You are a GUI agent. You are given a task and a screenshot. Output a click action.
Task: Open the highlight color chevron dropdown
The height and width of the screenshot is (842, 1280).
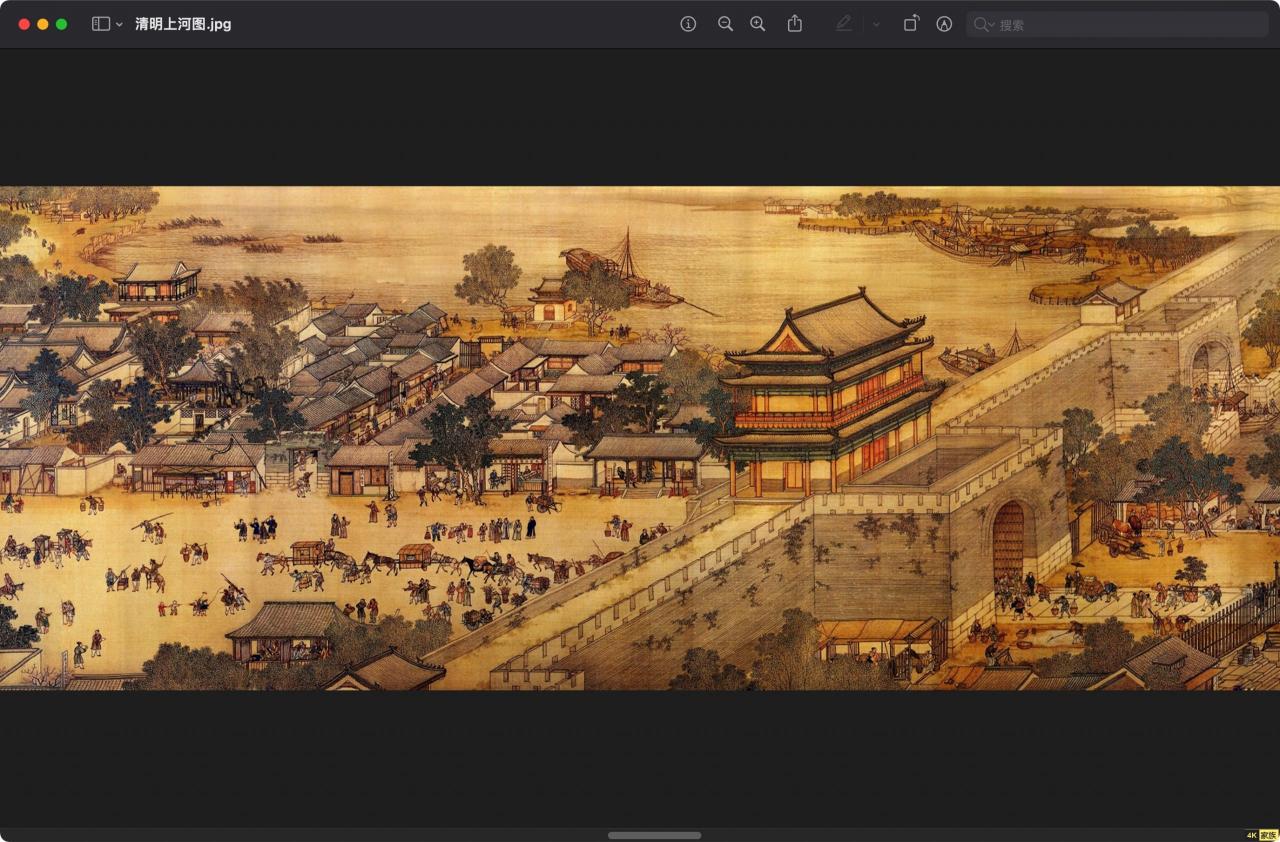(x=874, y=23)
